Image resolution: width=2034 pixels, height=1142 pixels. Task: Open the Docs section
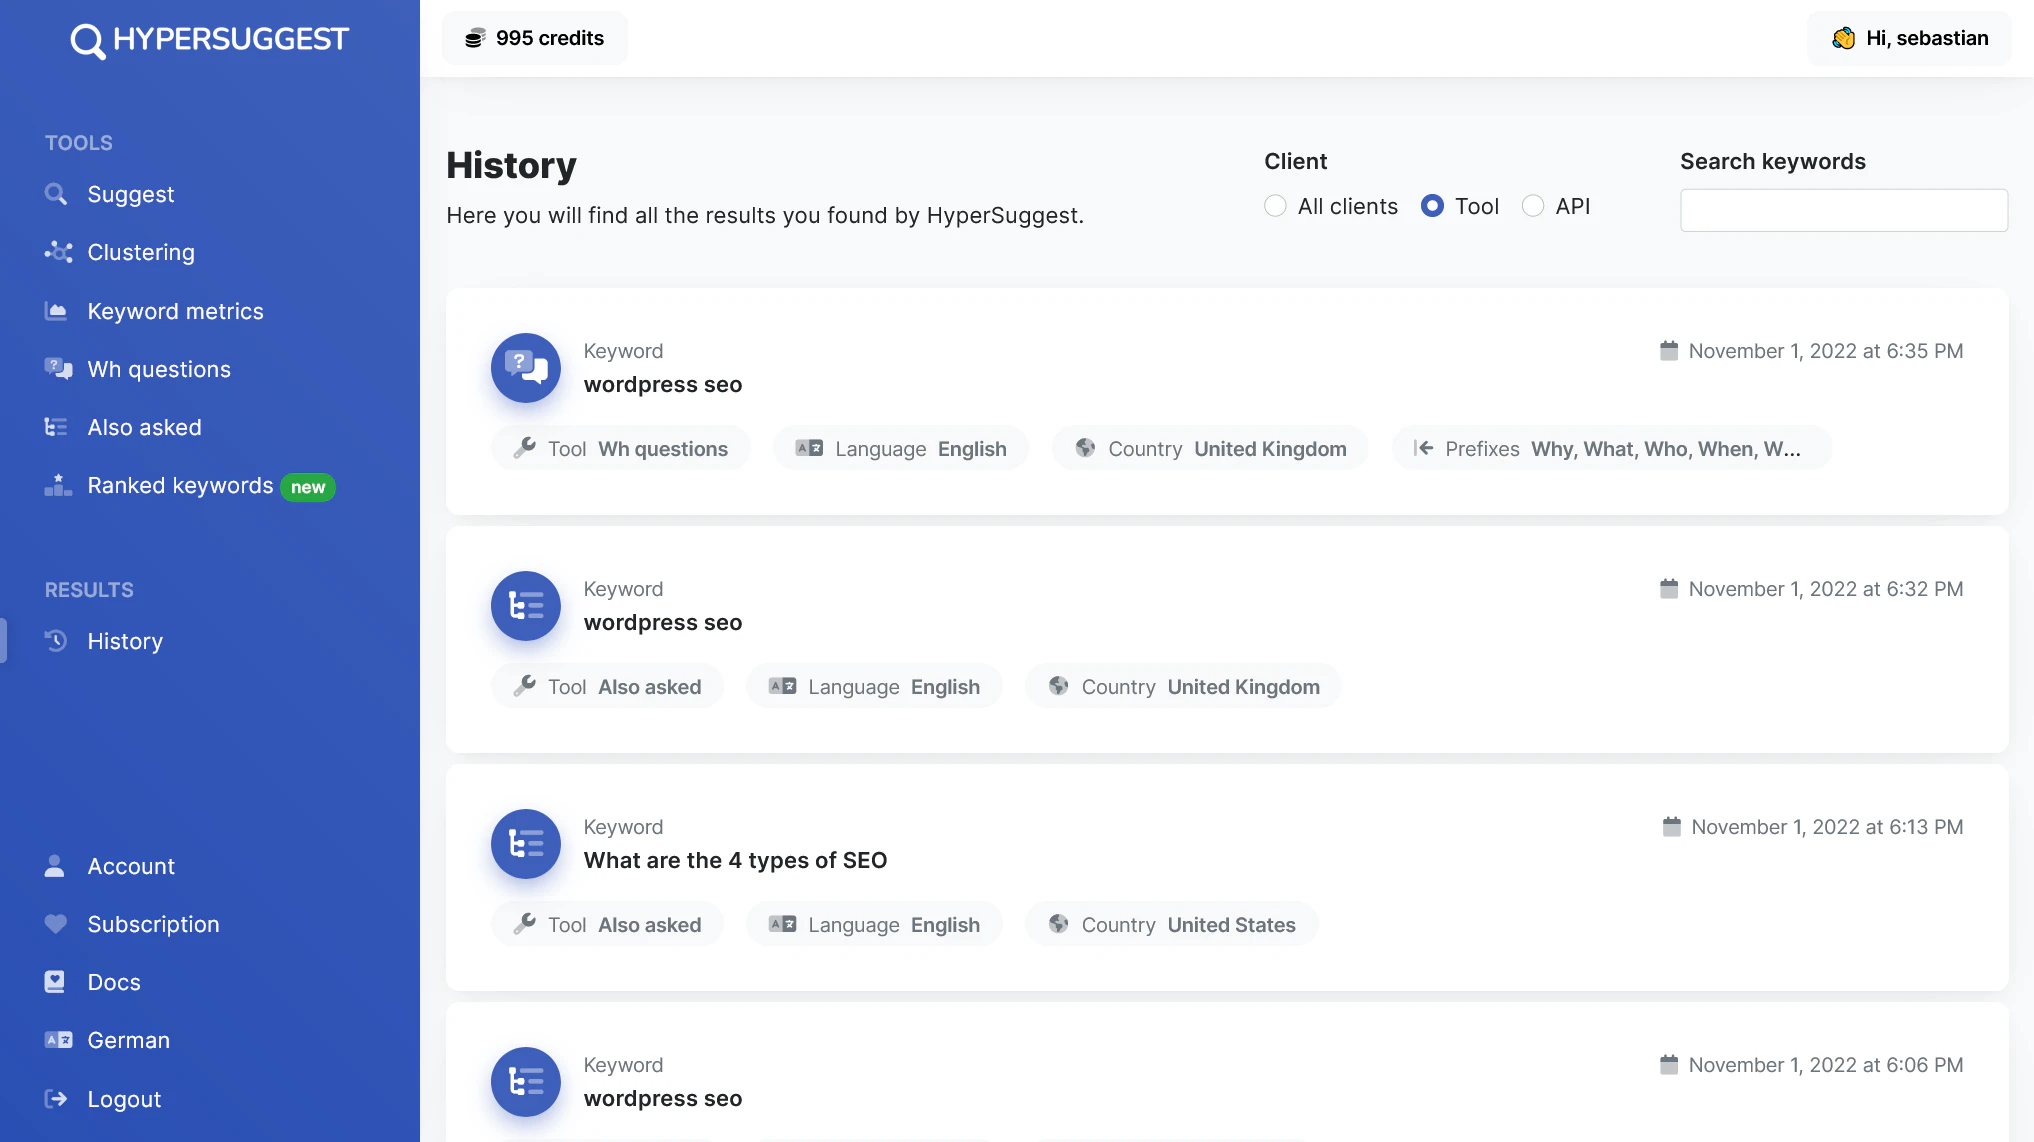click(113, 982)
